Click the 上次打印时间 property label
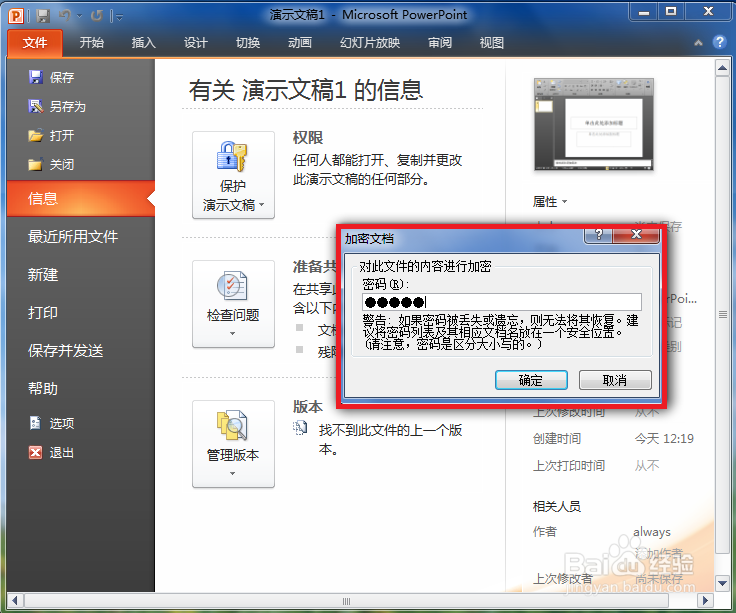The height and width of the screenshot is (613, 736). 568,466
